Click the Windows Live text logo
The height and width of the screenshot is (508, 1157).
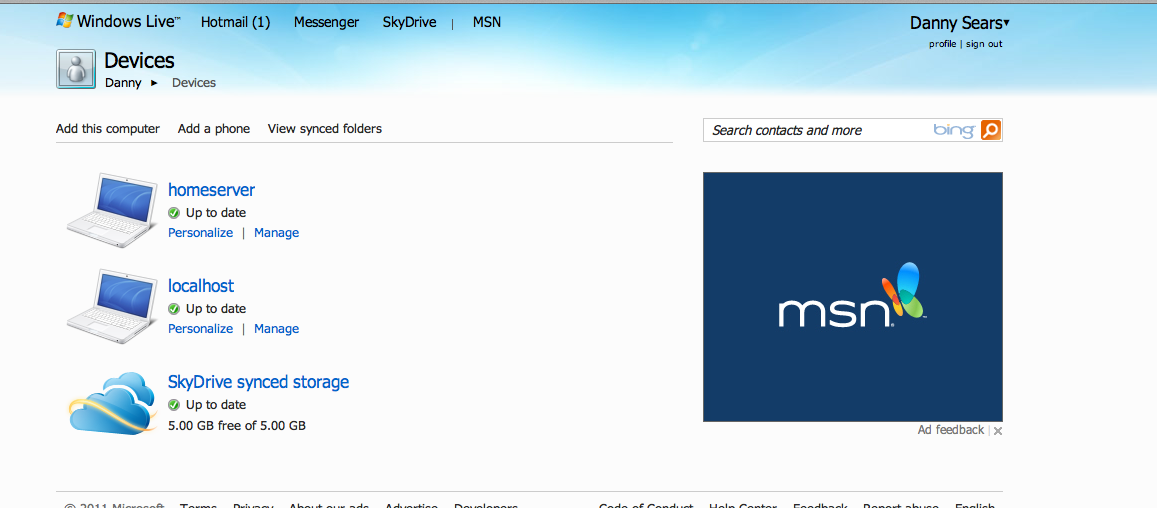coord(128,21)
